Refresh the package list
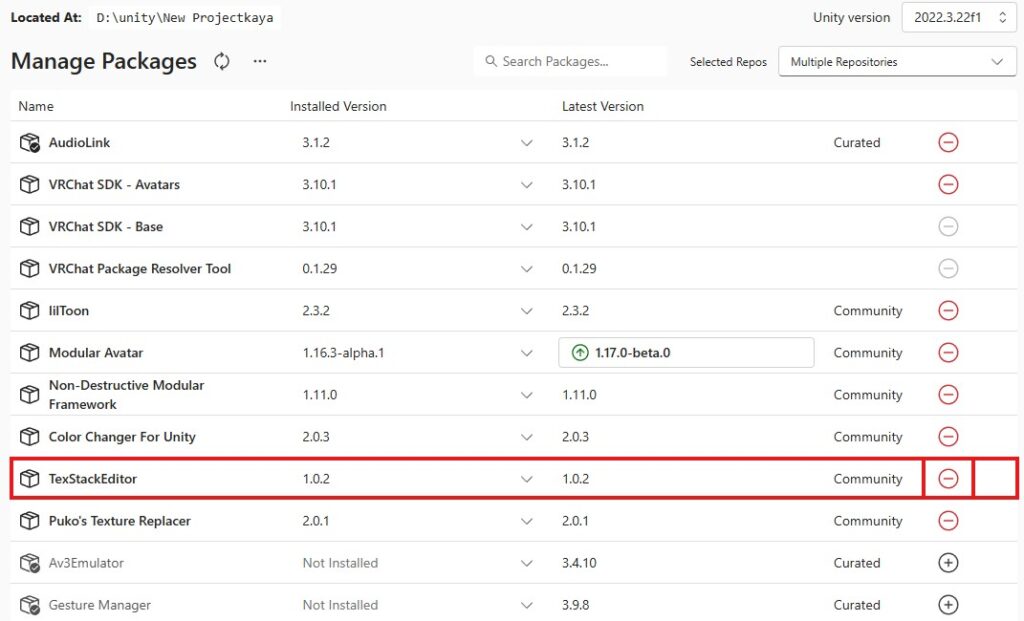The image size is (1024, 621). 222,62
